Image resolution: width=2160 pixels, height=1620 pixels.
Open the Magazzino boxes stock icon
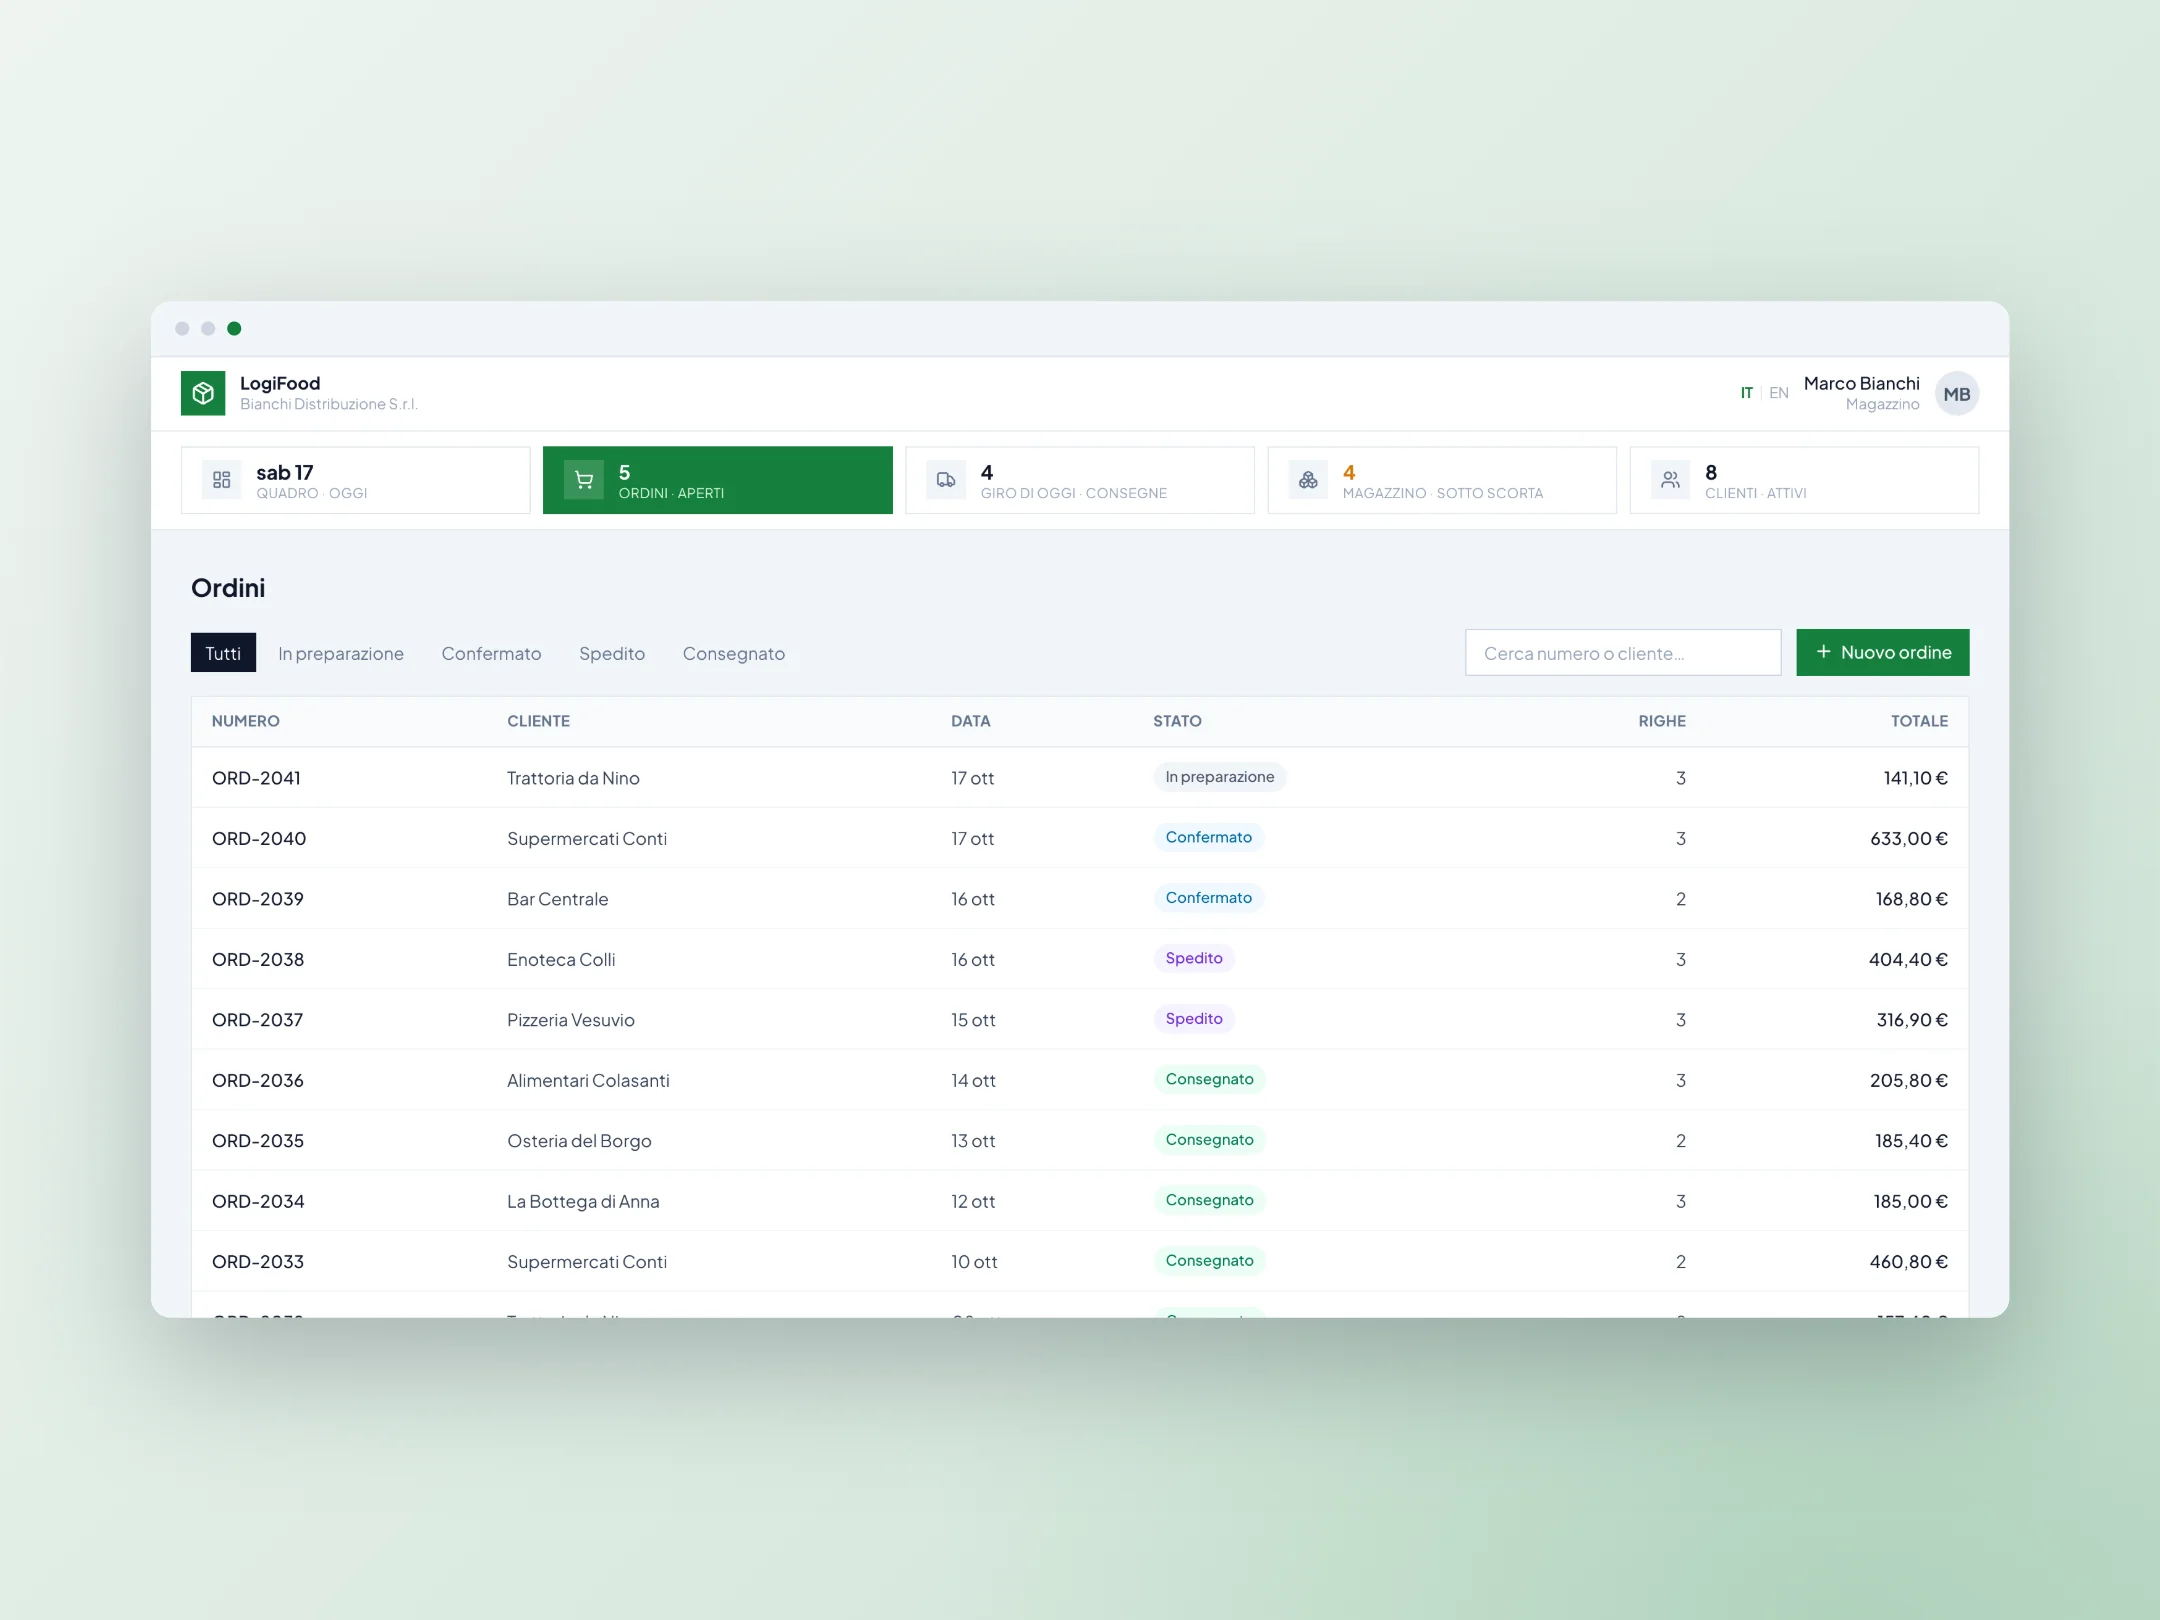(1308, 480)
